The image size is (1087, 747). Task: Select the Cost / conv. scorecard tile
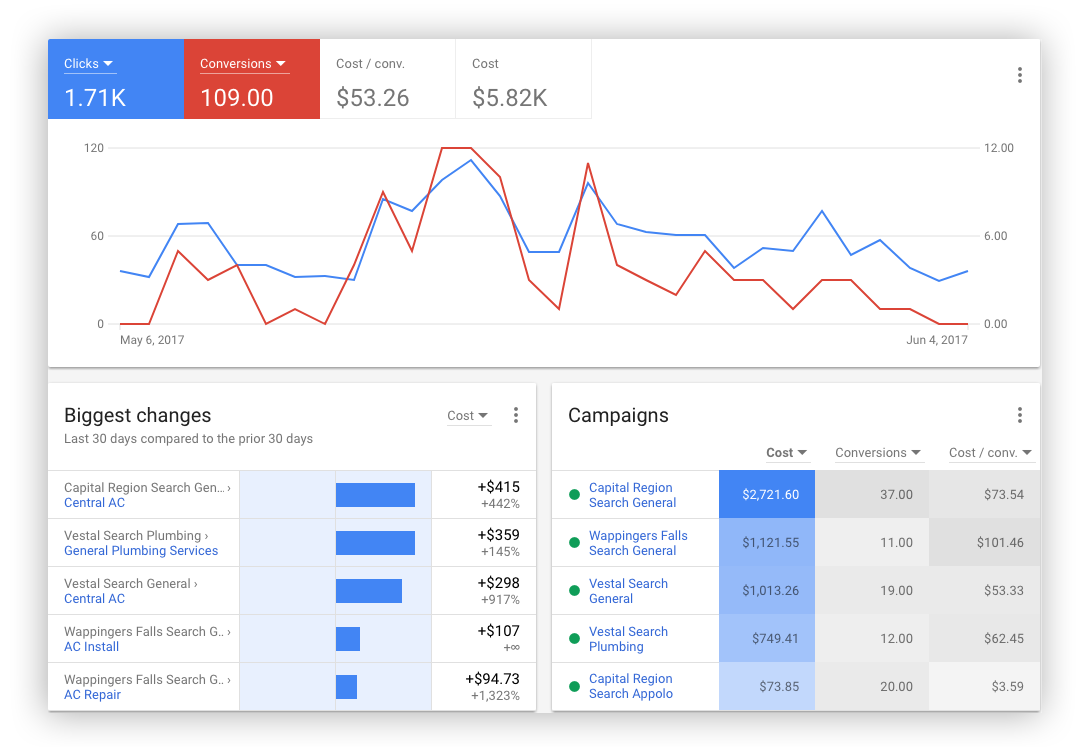388,79
